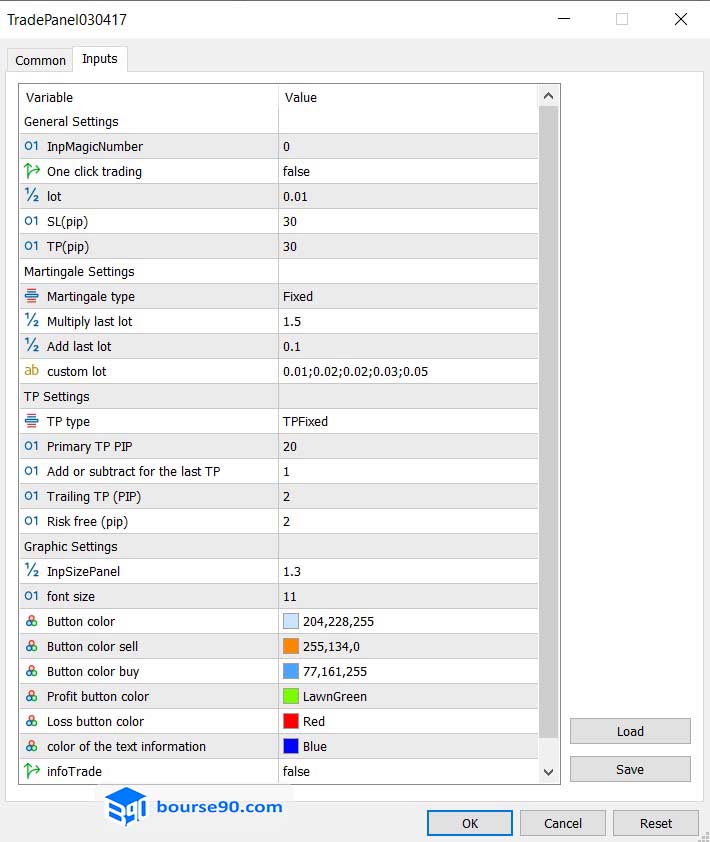
Task: Select the Inputs tab
Action: pyautogui.click(x=99, y=59)
